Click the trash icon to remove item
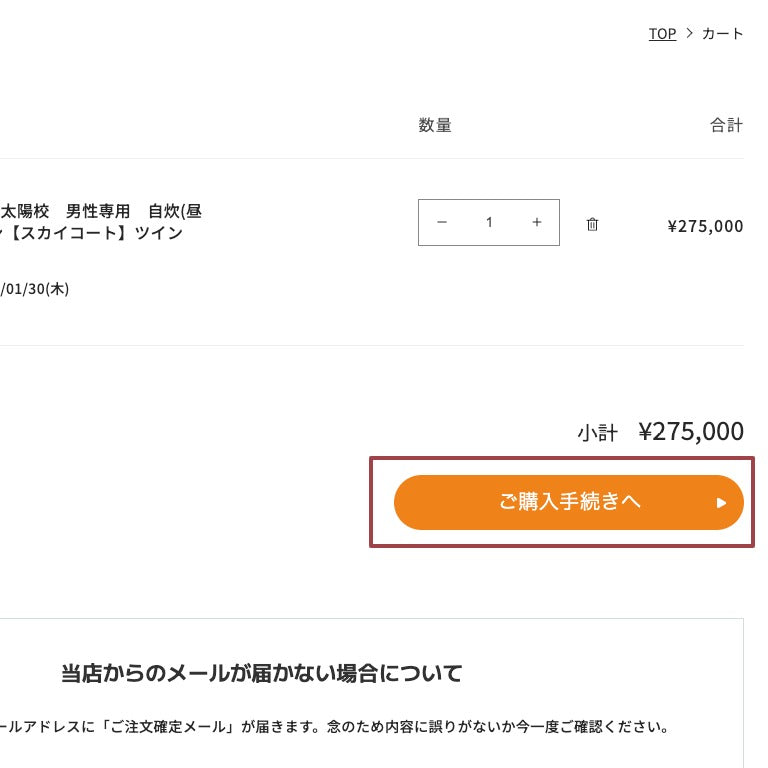This screenshot has height=768, width=768. 592,224
